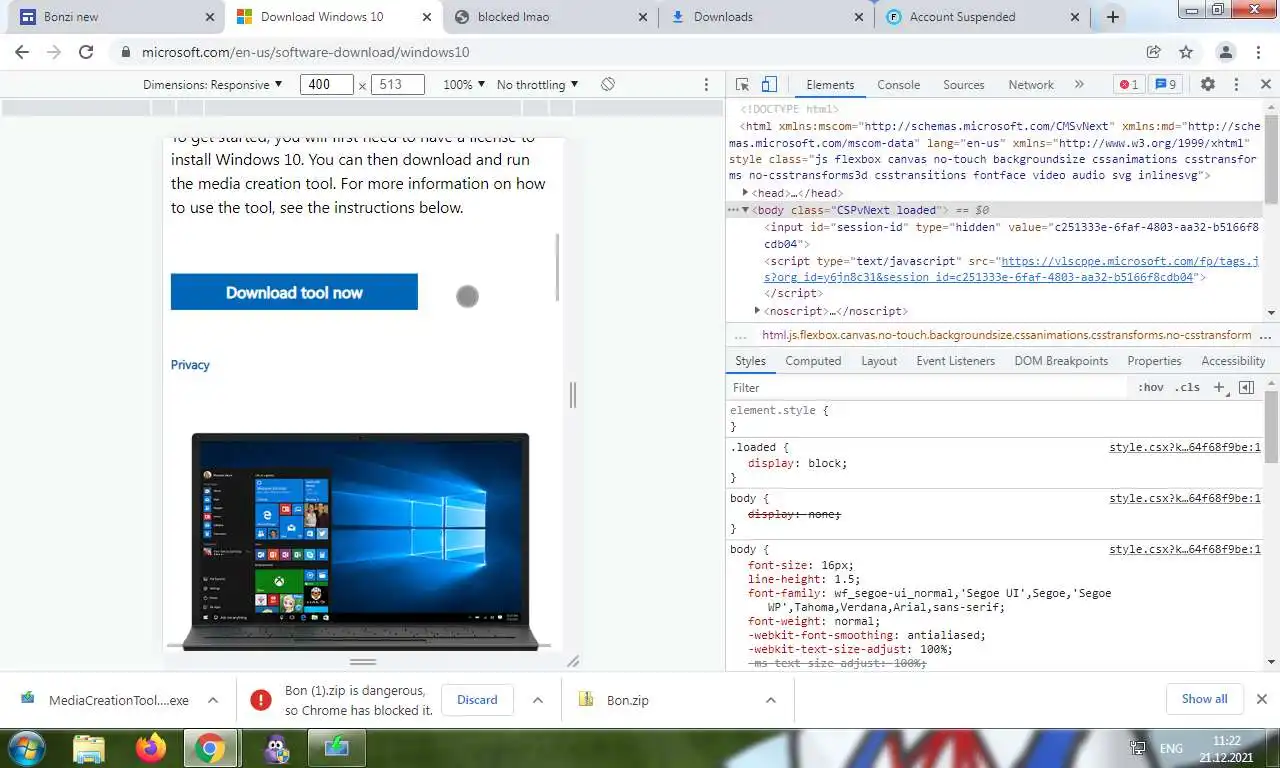This screenshot has width=1280, height=768.
Task: Open options chevron for MediaCreationTool.exe
Action: 212,700
